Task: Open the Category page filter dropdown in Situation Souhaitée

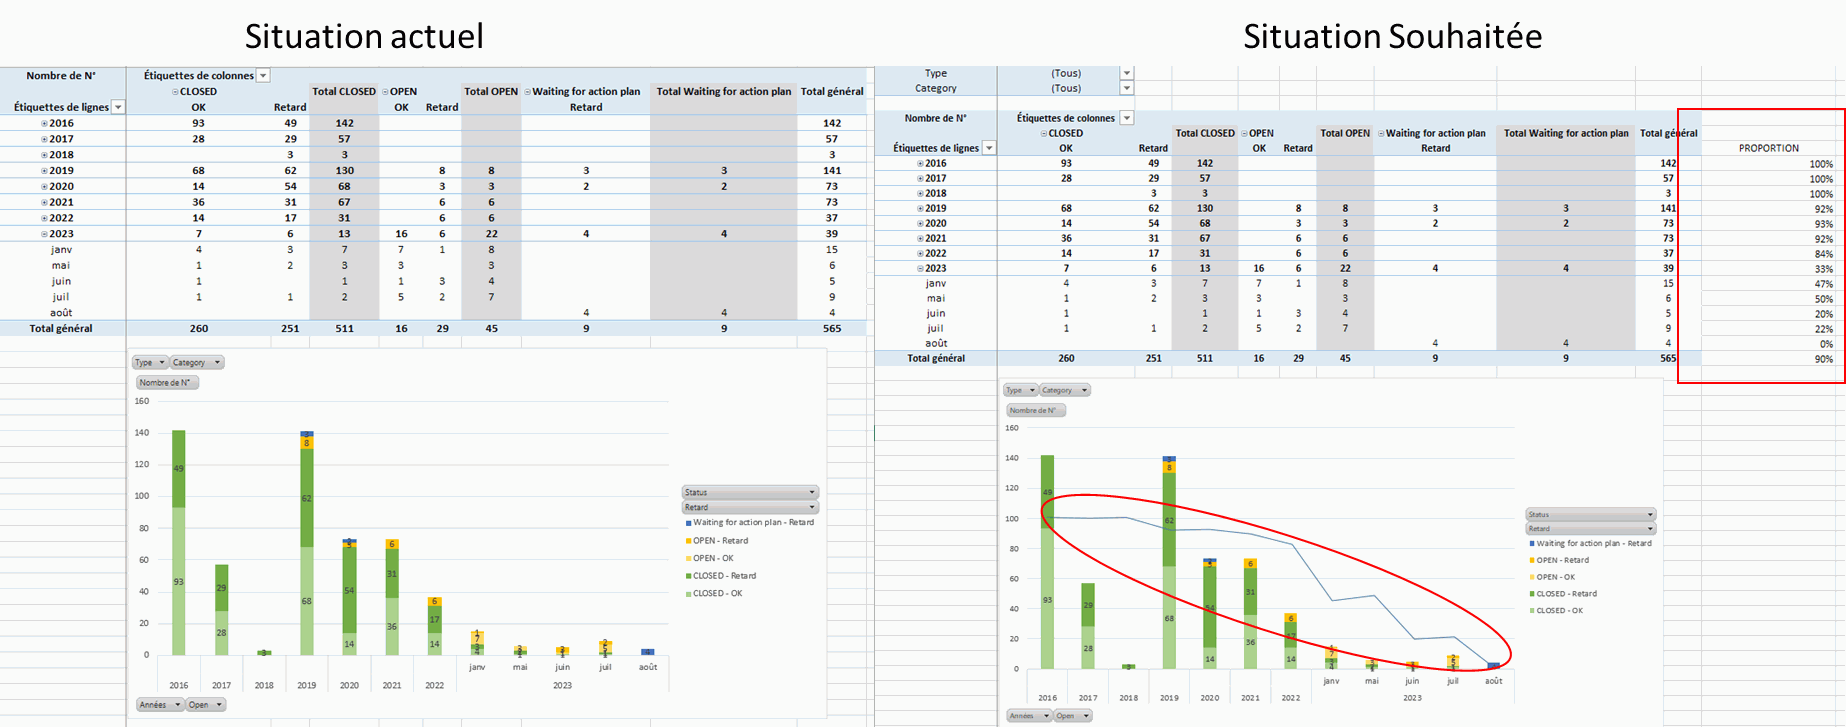Action: tap(1127, 88)
